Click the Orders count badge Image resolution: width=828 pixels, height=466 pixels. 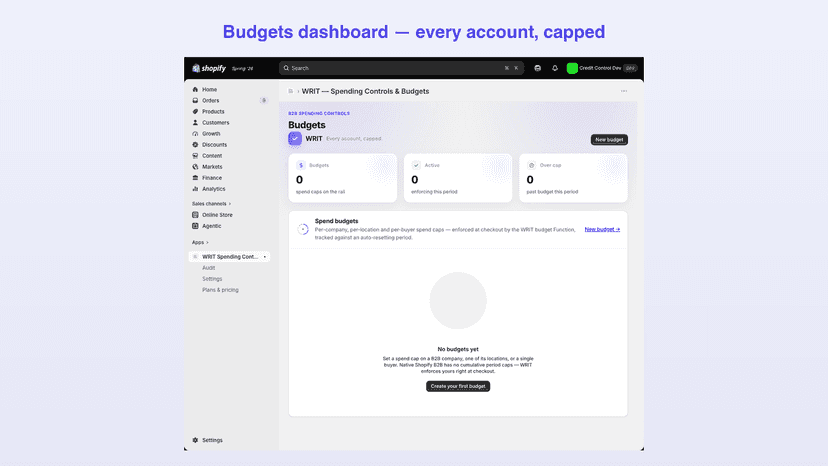click(264, 100)
